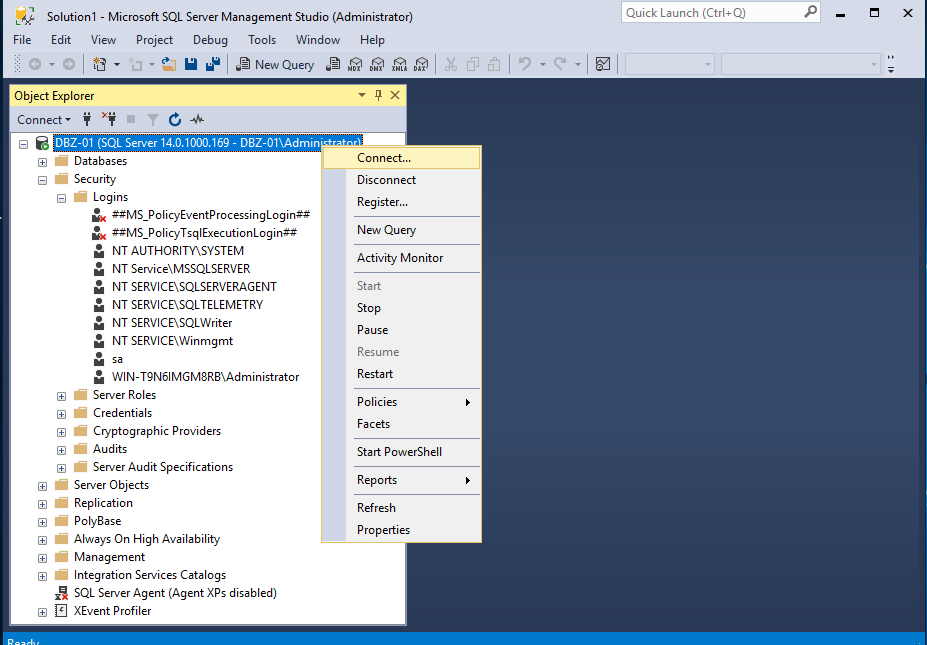Choose Start PowerShell in the context menu
The image size is (927, 645).
401,452
